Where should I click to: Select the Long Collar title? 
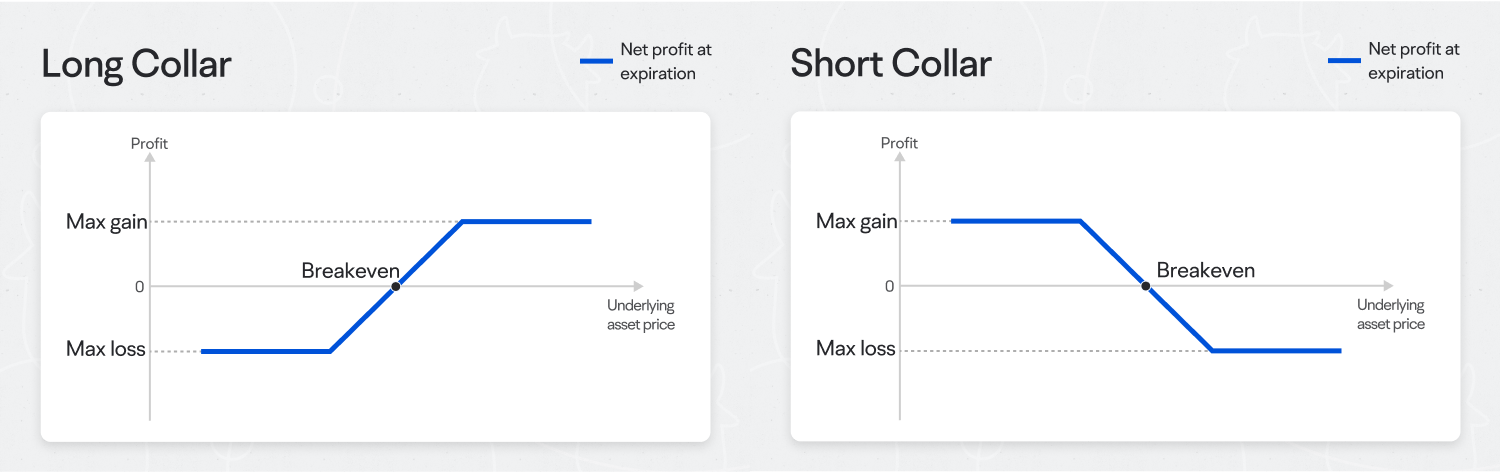click(x=137, y=65)
